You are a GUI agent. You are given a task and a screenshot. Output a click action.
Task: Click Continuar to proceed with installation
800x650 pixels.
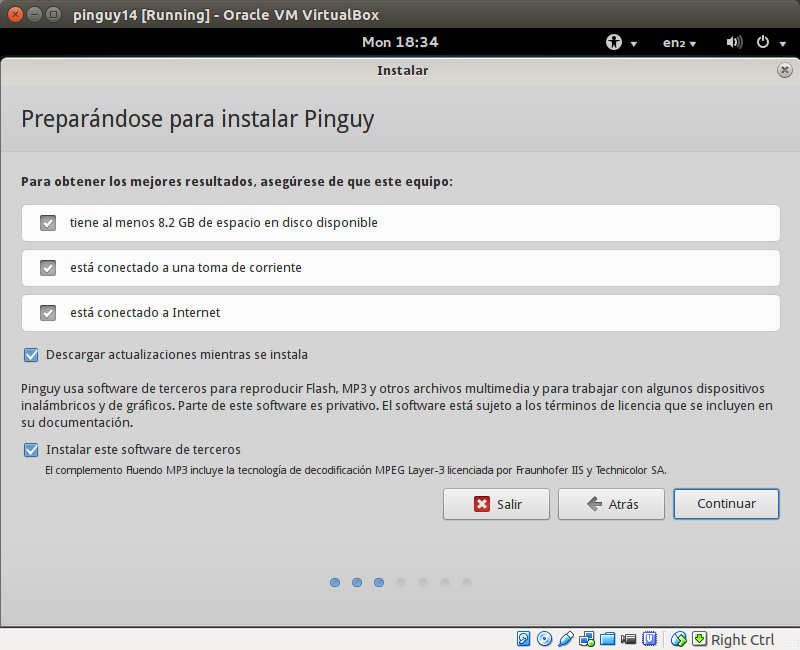(x=726, y=504)
